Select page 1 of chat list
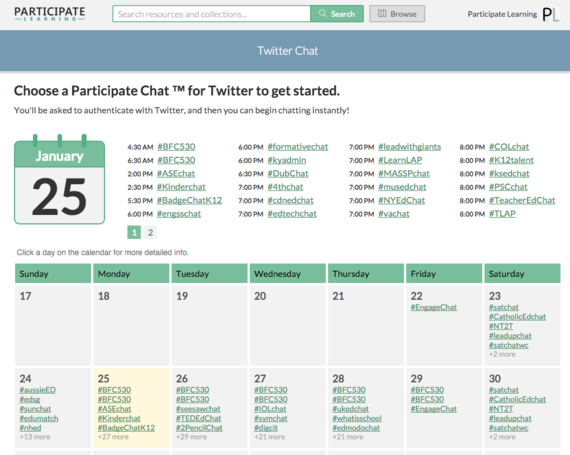The image size is (570, 455). click(134, 232)
